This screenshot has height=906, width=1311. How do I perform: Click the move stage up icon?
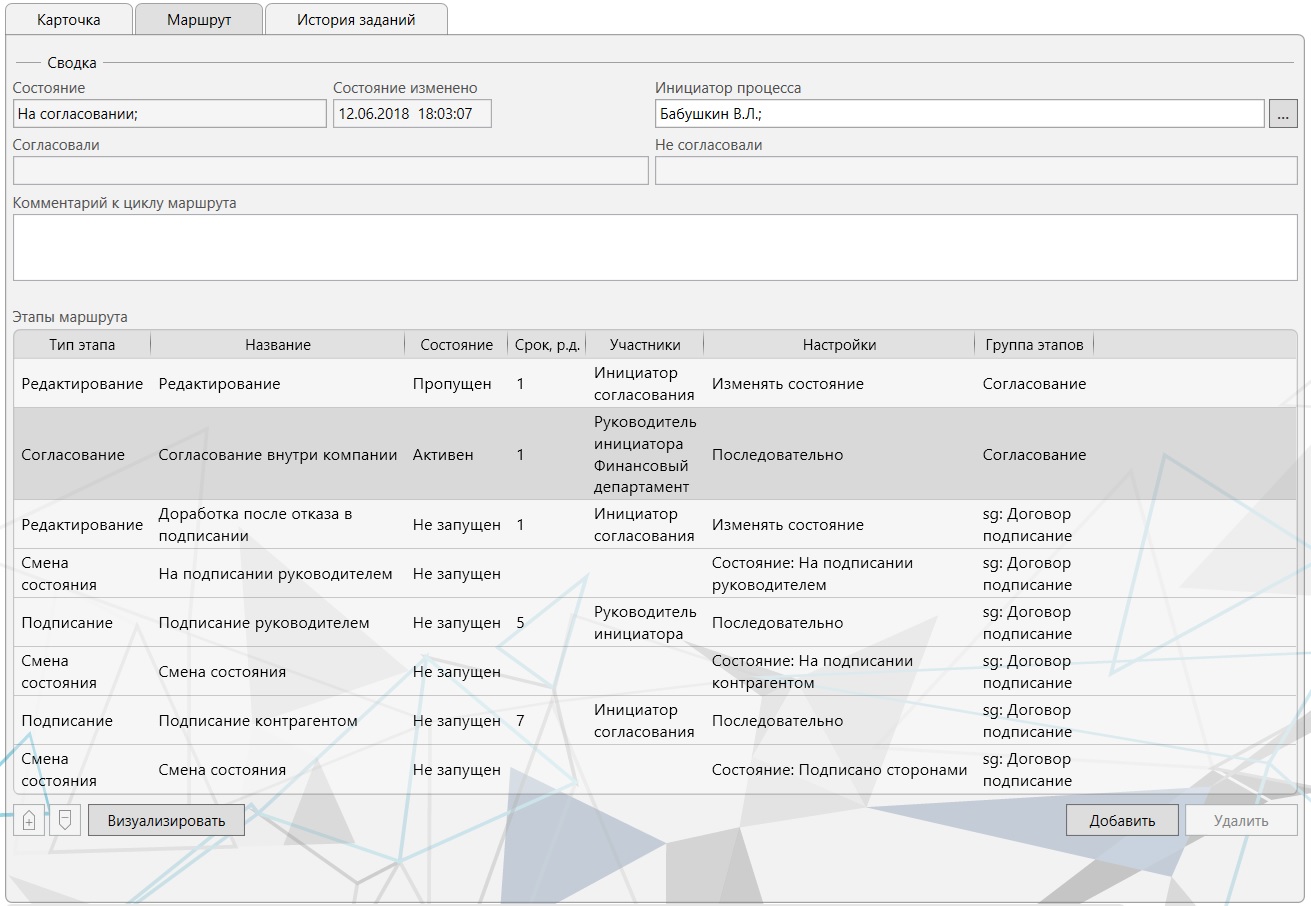[29, 820]
